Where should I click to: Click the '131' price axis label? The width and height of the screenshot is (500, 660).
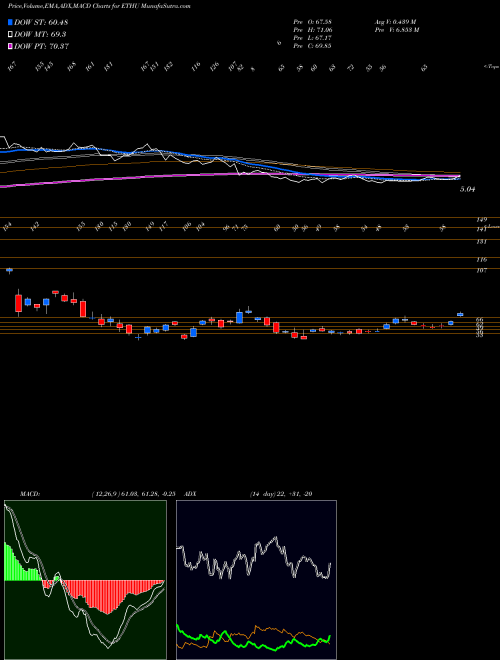coord(481,242)
